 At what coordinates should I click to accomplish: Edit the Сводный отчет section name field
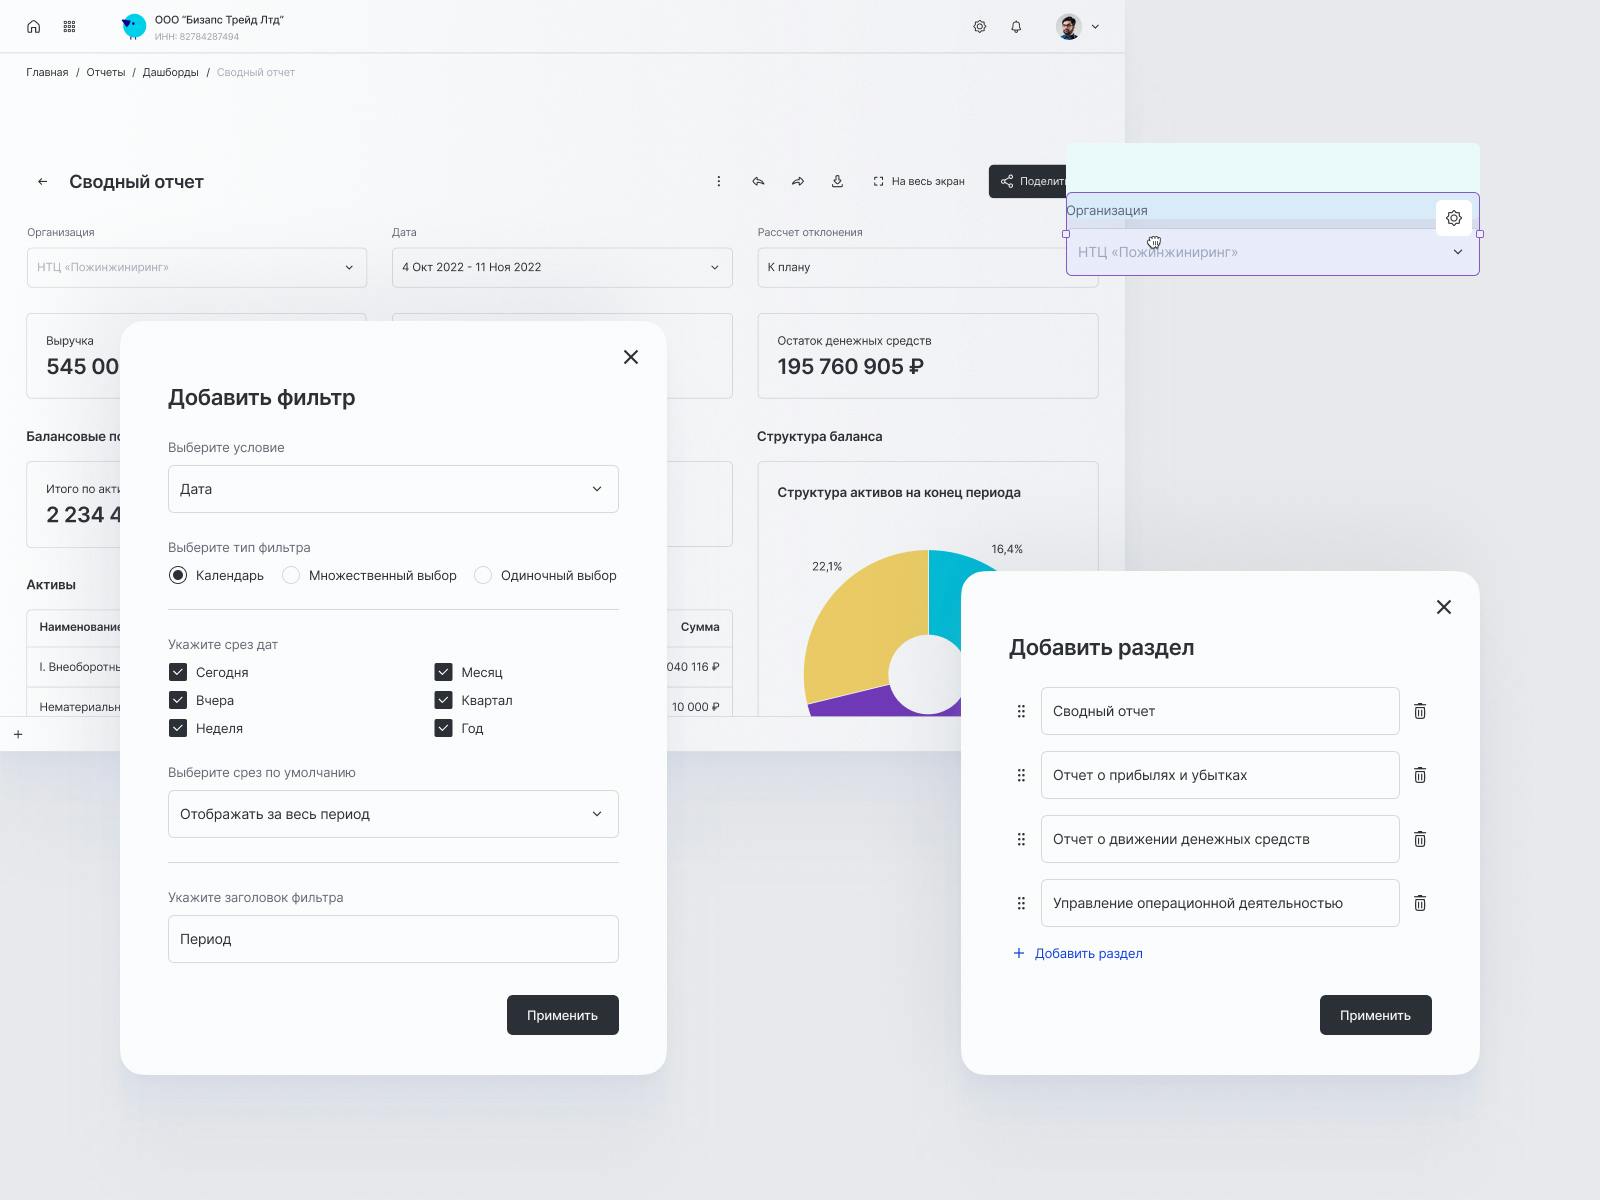1220,711
